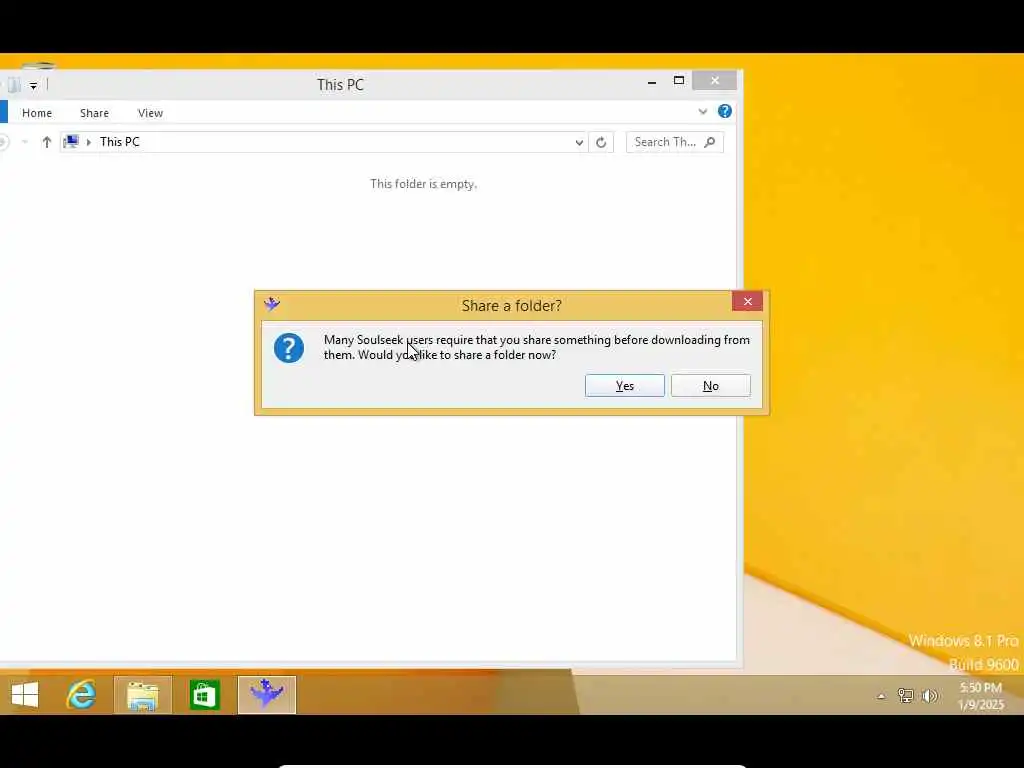Image resolution: width=1024 pixels, height=768 pixels.
Task: Open the network tray icon
Action: click(x=905, y=696)
